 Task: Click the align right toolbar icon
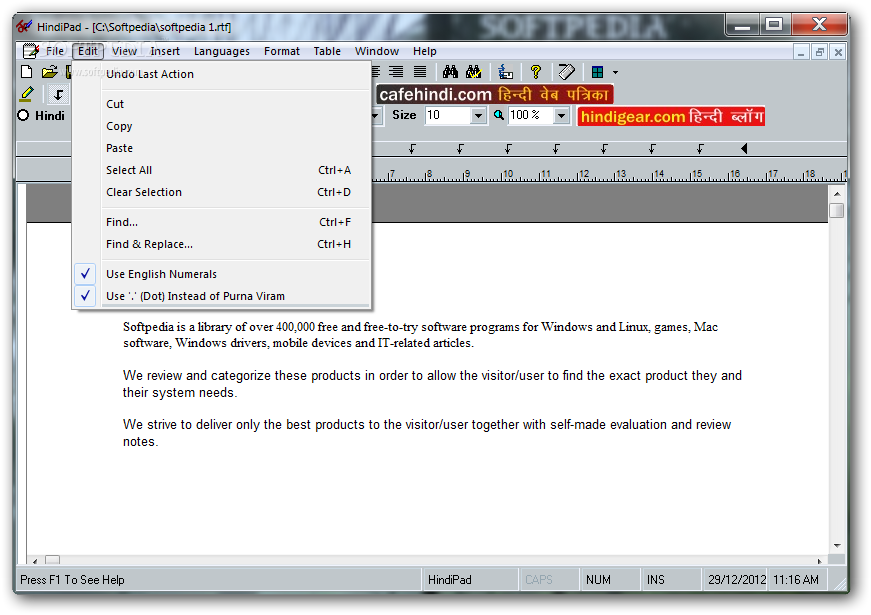click(x=396, y=72)
